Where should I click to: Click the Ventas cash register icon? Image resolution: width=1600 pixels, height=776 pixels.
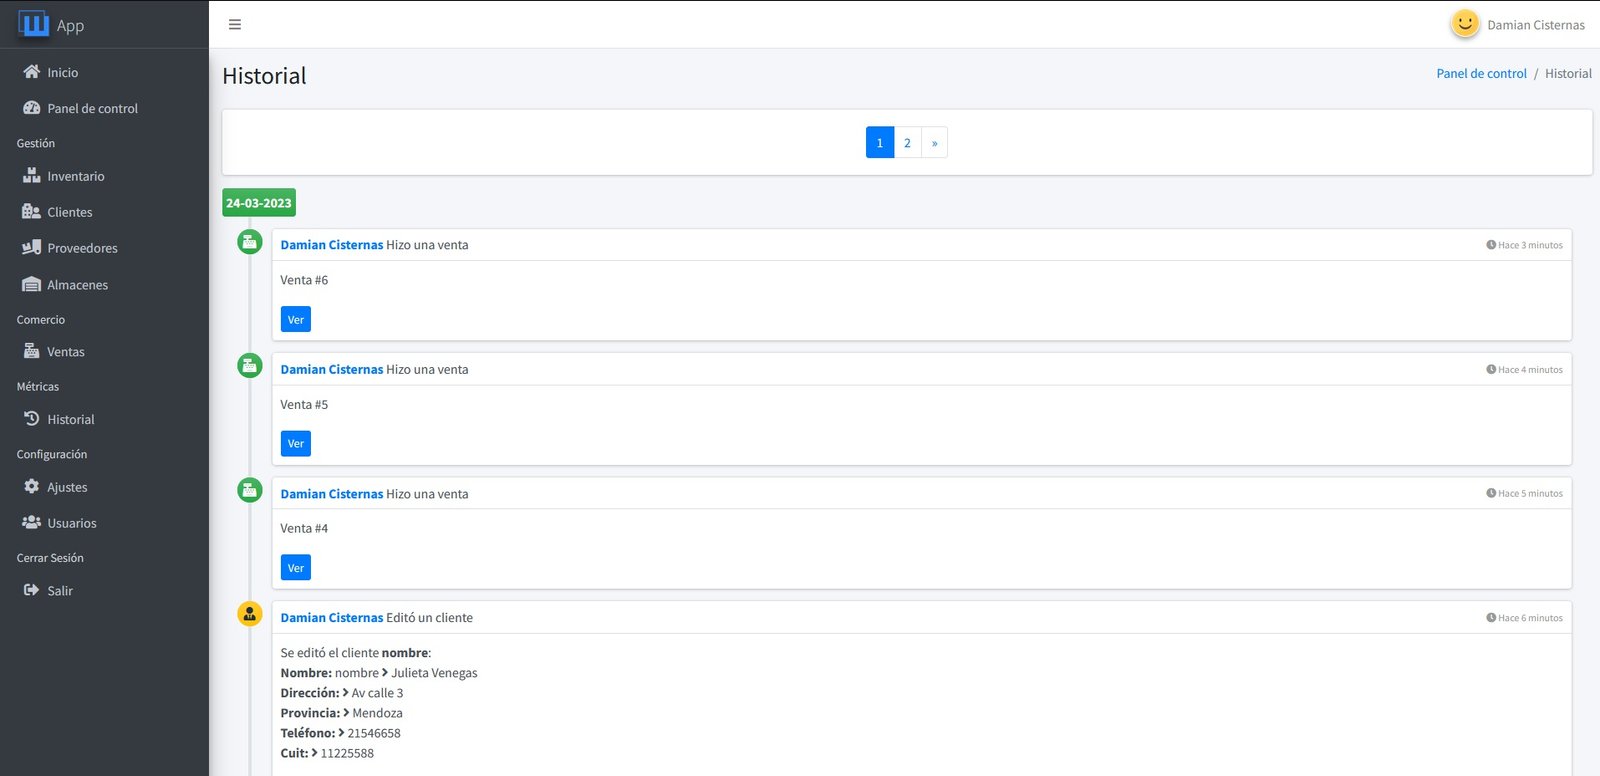coord(32,352)
